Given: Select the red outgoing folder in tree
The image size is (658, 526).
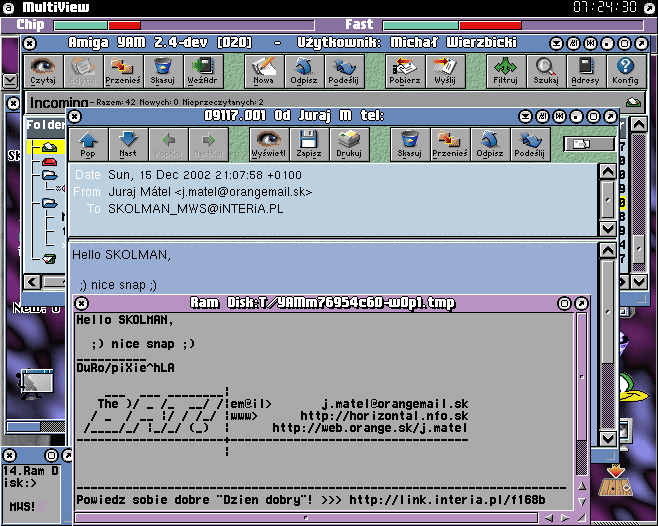Looking at the screenshot, I should (49, 162).
